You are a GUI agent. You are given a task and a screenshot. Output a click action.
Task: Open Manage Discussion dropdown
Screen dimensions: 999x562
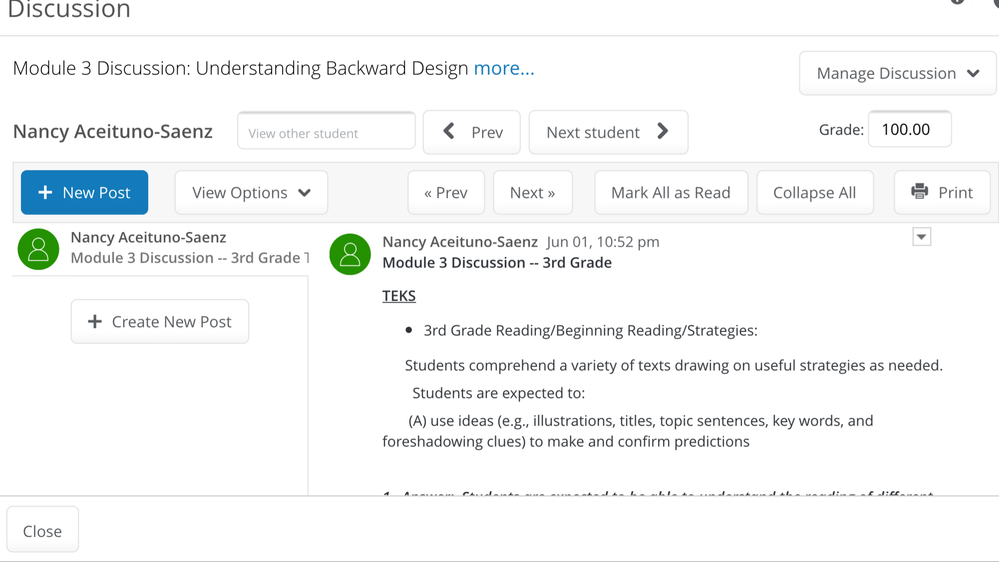897,73
